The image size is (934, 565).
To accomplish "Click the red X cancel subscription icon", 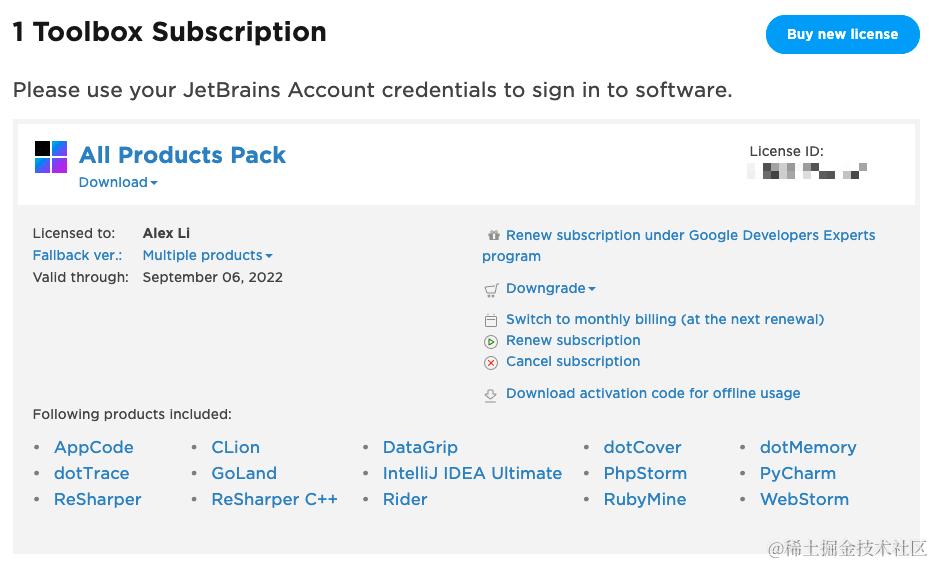I will click(491, 363).
